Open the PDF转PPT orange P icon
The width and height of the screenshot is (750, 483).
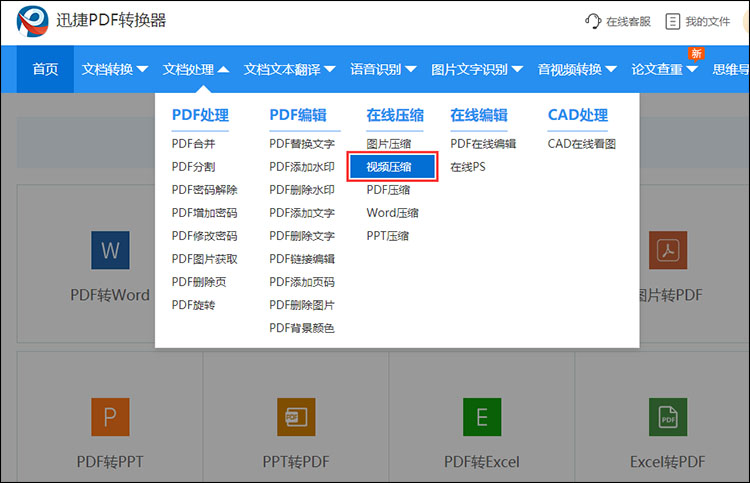110,417
